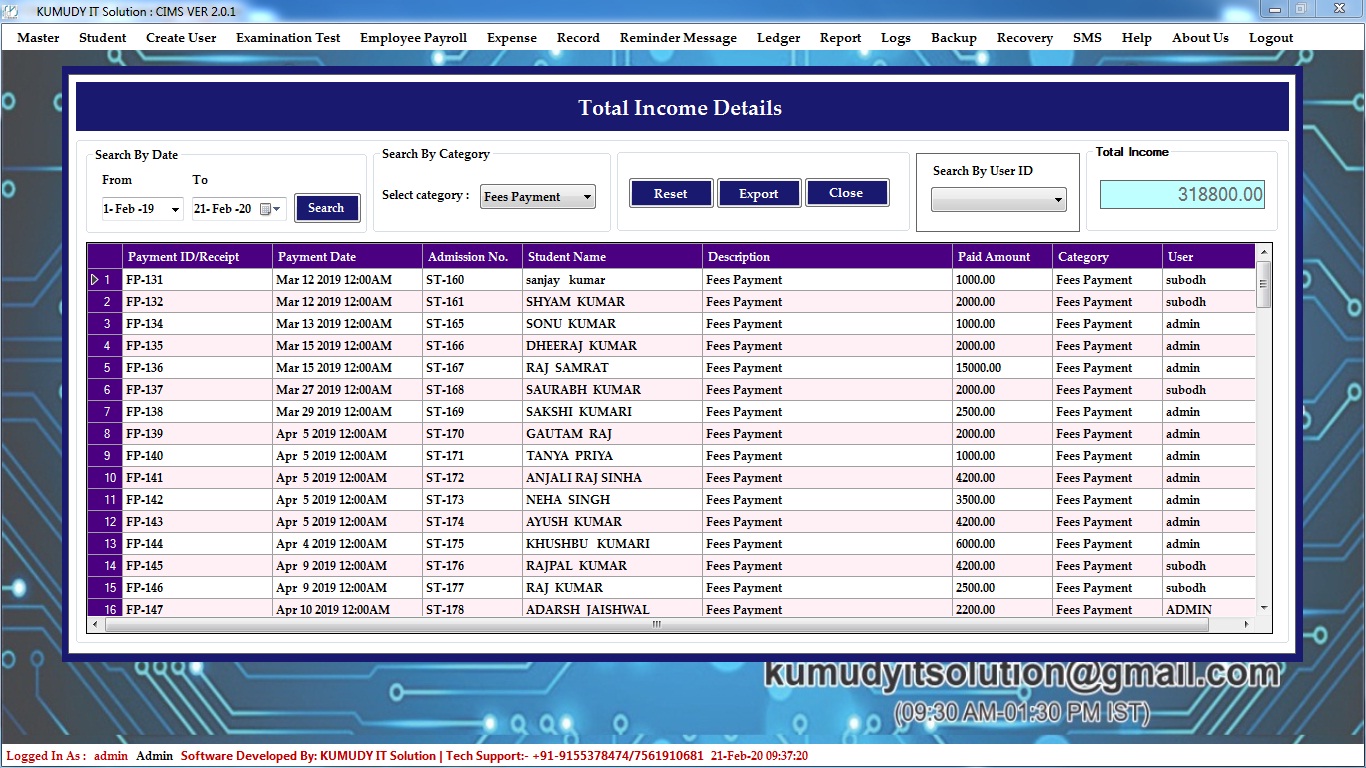Click the horizontal scrollbar thumb under the table

tap(656, 624)
